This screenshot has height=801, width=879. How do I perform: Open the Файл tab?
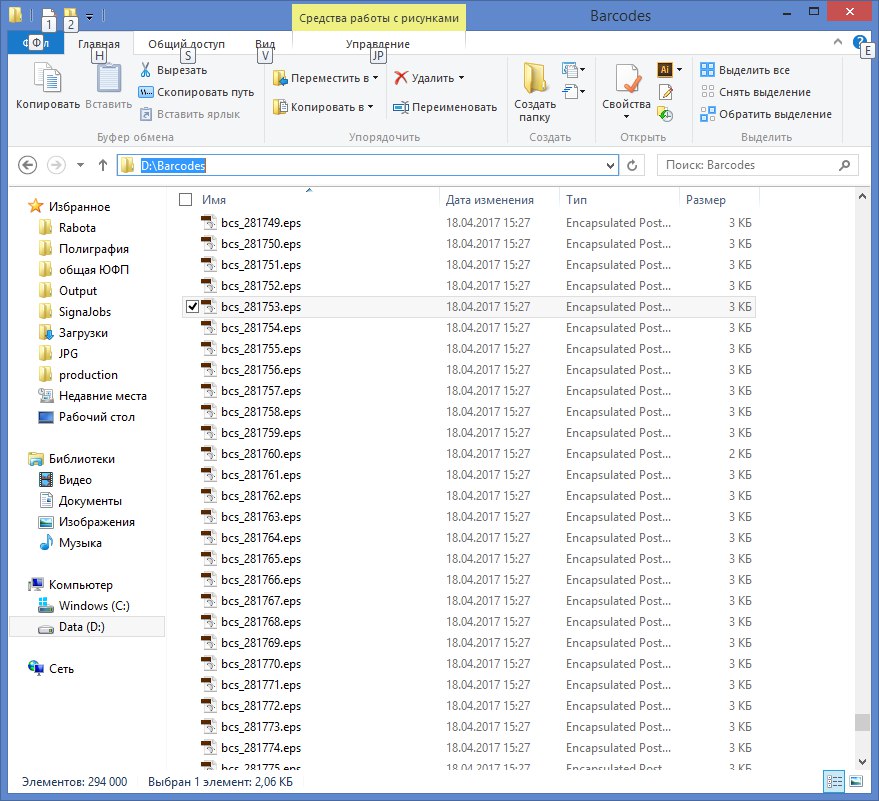pos(36,43)
